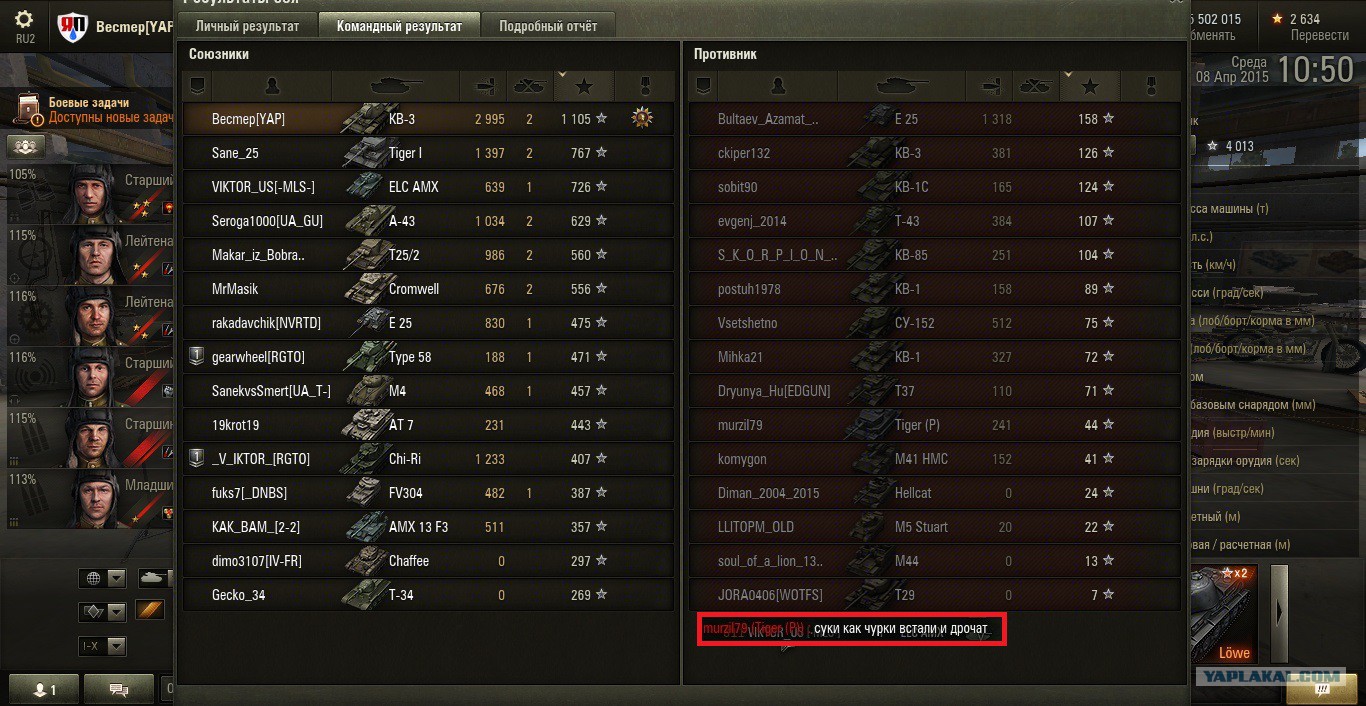Switch to Личный результат tab

[x=247, y=26]
